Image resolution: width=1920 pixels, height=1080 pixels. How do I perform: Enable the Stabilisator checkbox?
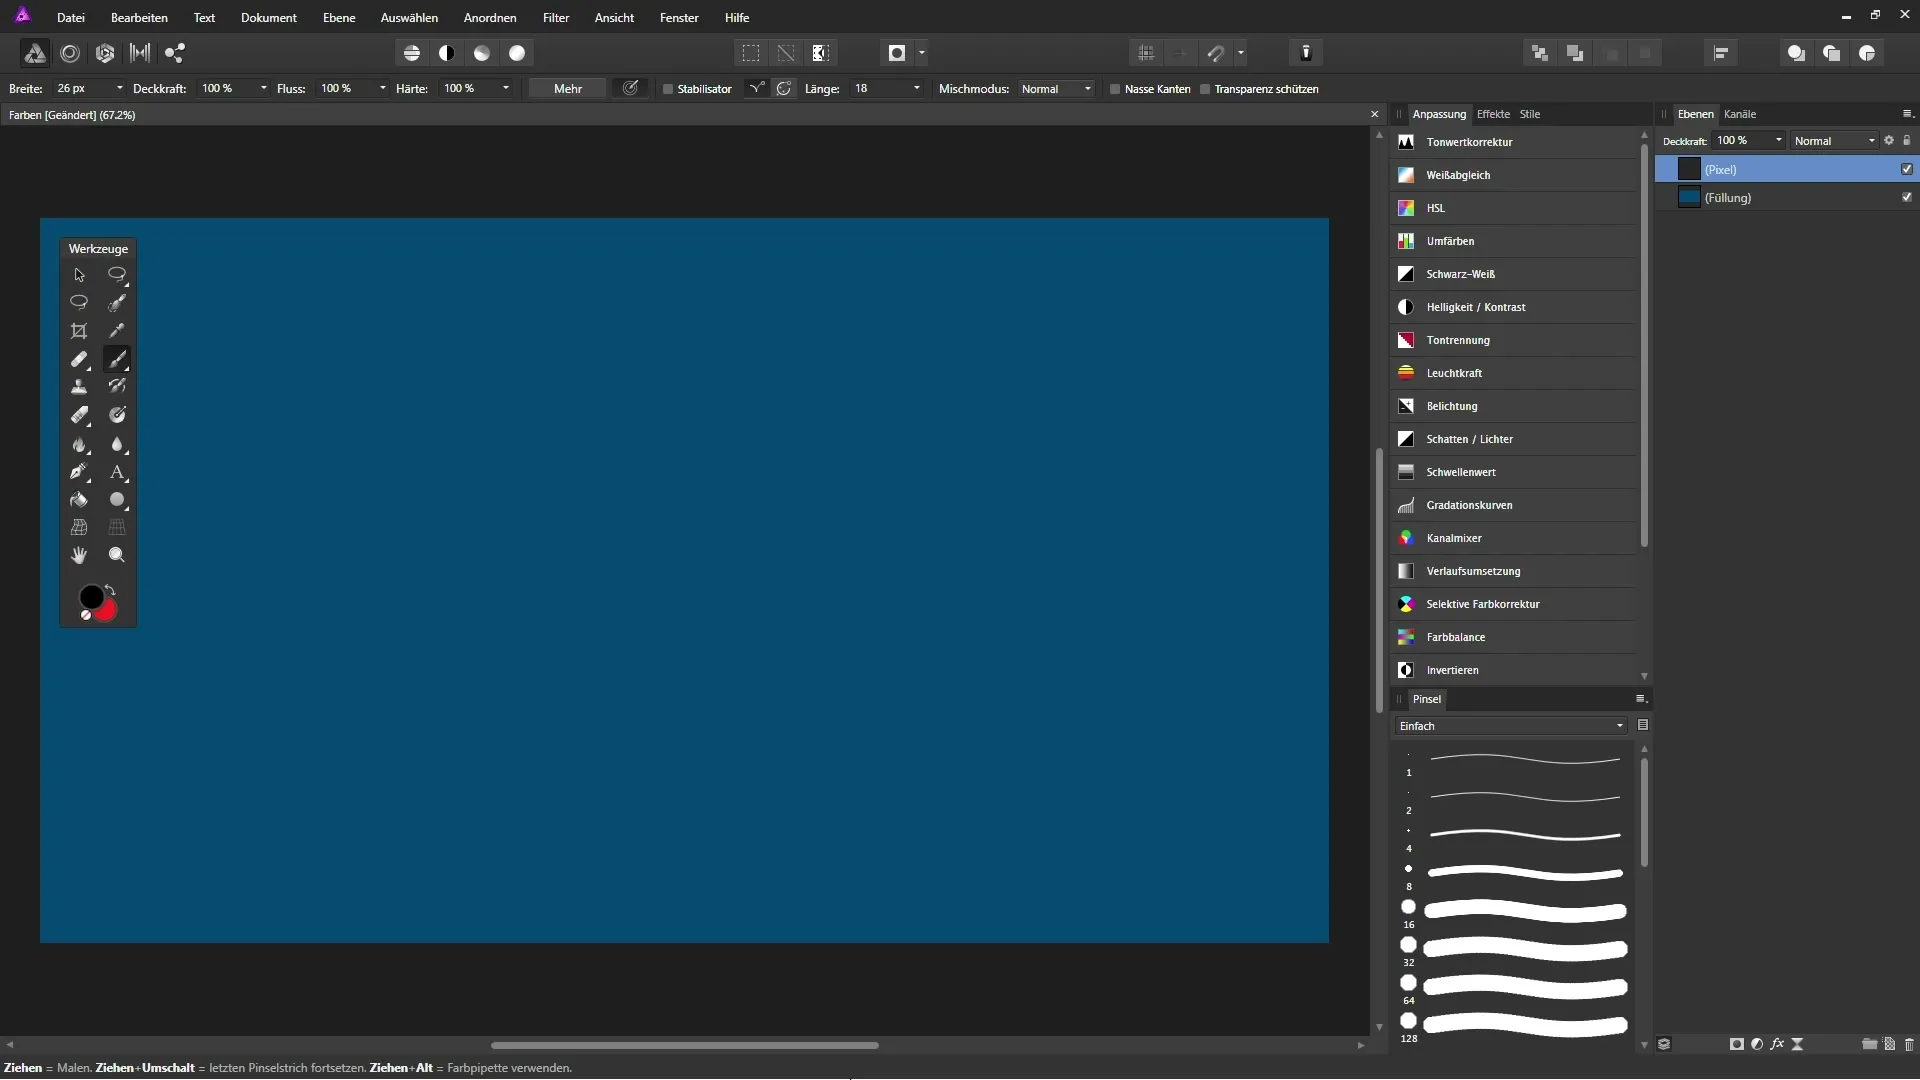pos(668,89)
